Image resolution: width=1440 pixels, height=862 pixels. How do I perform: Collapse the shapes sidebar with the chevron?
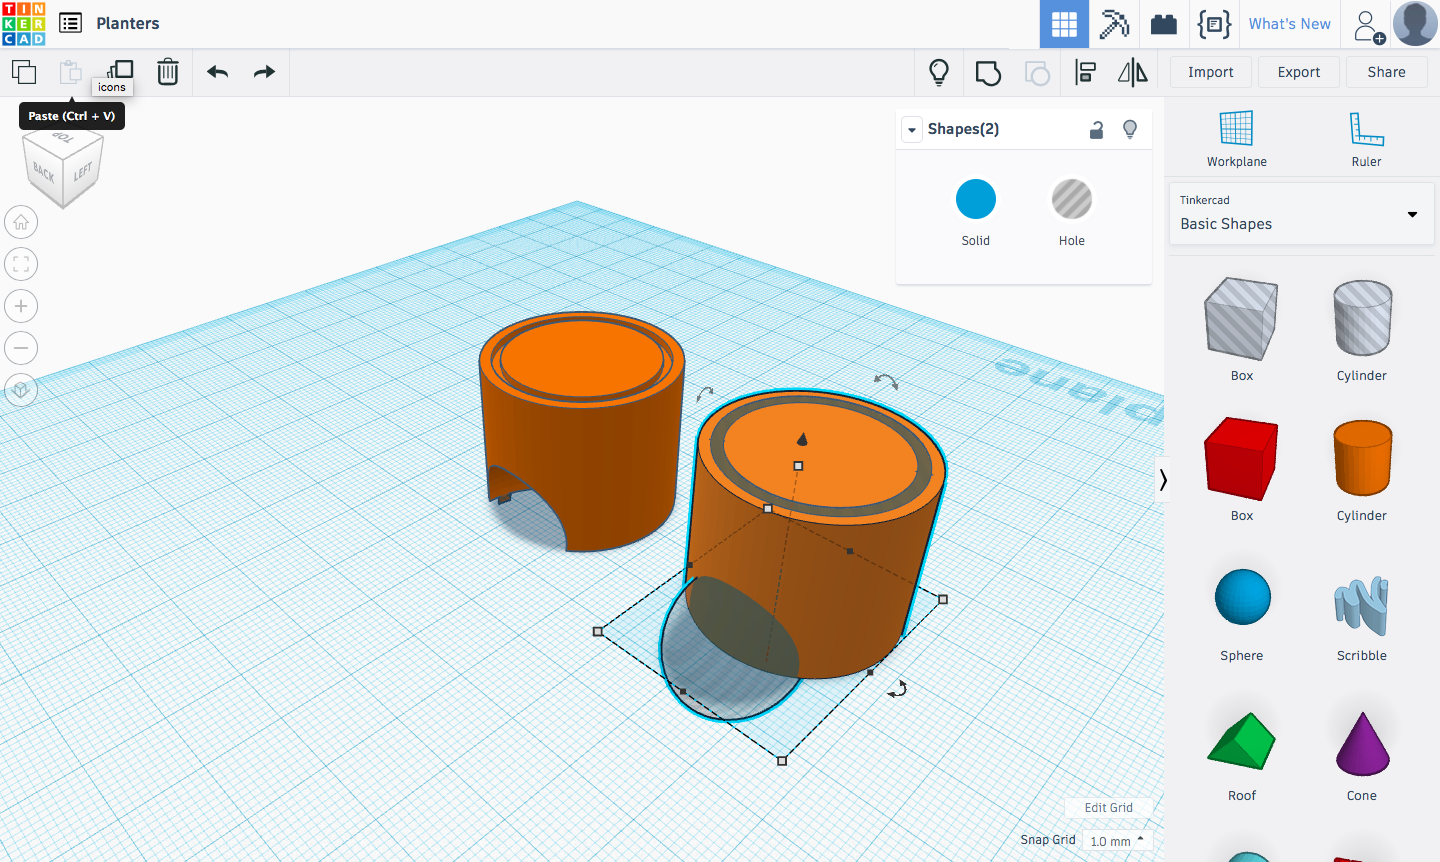[x=1162, y=480]
